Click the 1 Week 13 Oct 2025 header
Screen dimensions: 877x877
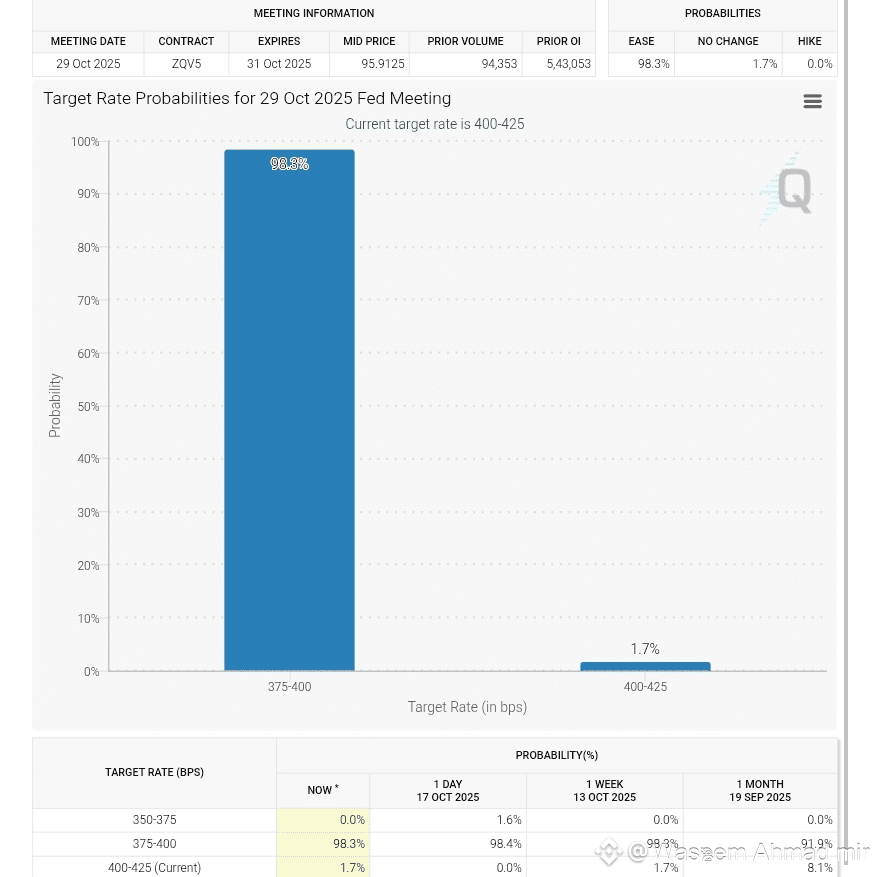[x=604, y=790]
